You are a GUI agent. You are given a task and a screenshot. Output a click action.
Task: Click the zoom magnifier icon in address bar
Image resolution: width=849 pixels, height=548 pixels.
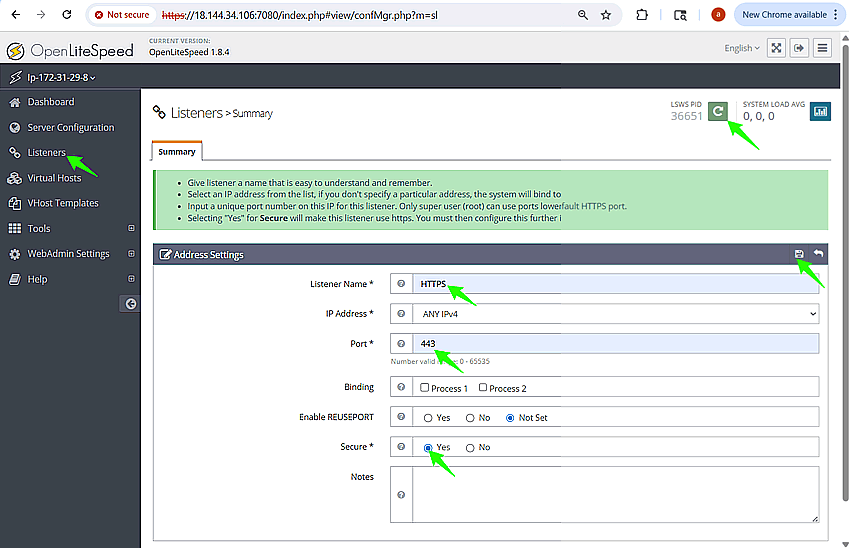coord(583,15)
